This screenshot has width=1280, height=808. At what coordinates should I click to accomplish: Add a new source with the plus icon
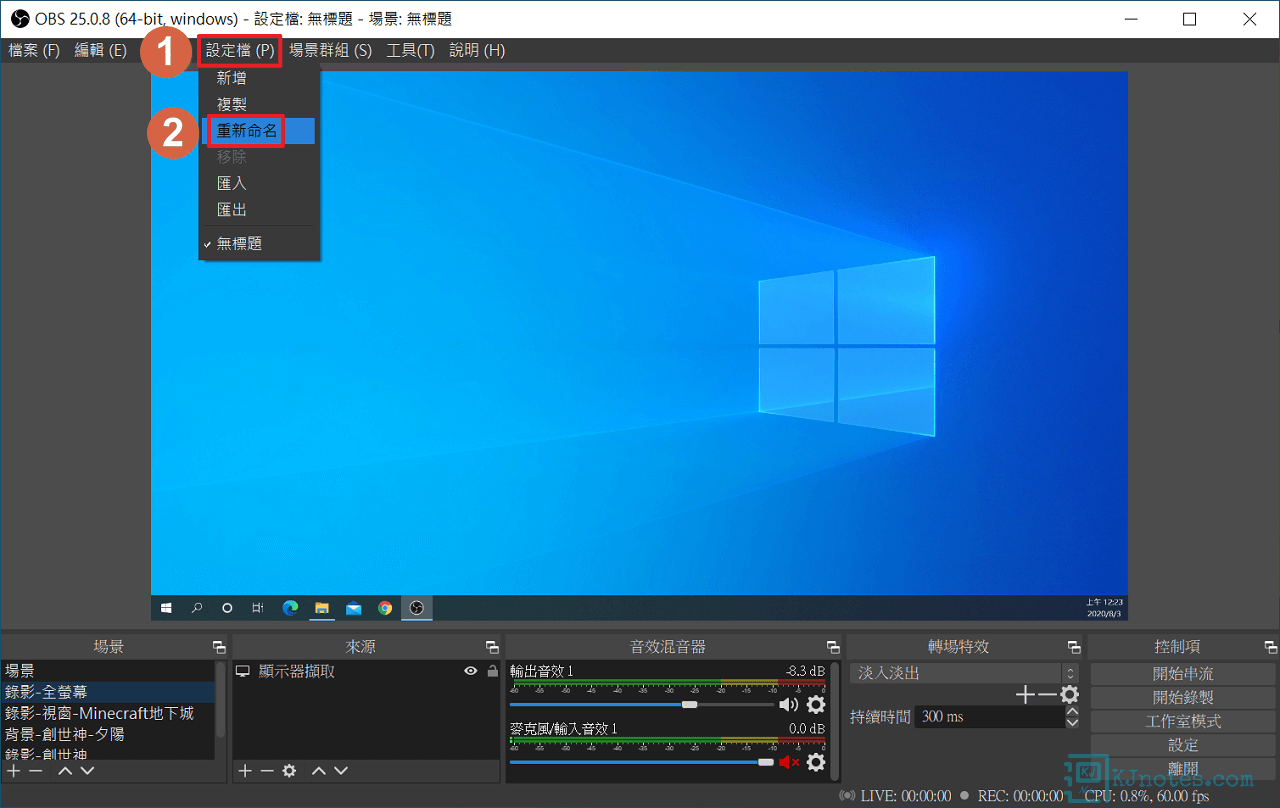click(x=244, y=771)
